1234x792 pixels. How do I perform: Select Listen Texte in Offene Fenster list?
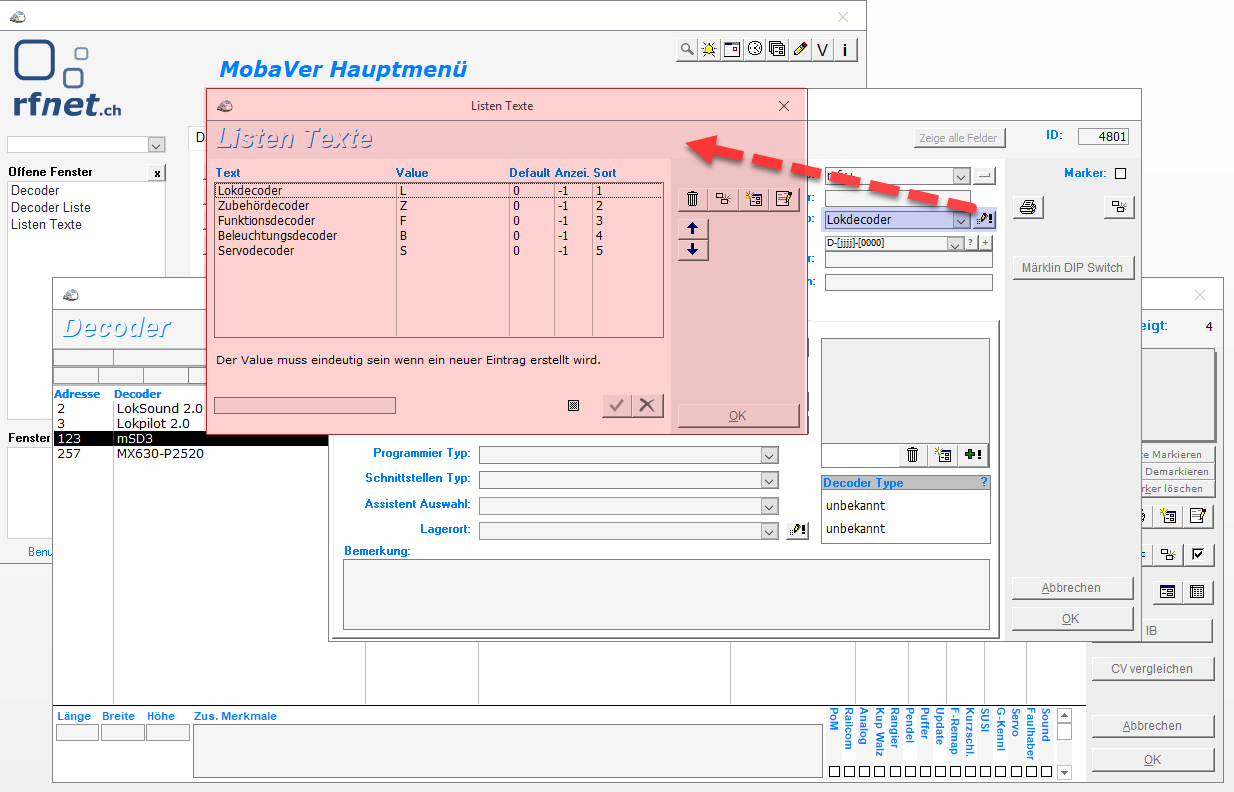coord(46,224)
